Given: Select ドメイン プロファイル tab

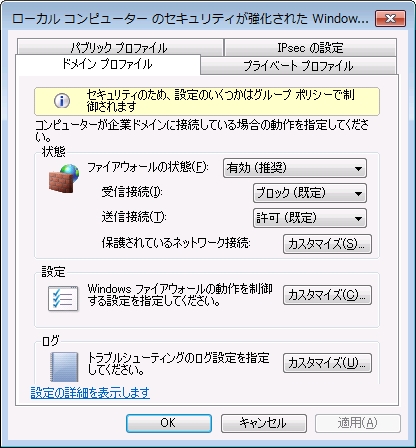Looking at the screenshot, I should coord(107,64).
